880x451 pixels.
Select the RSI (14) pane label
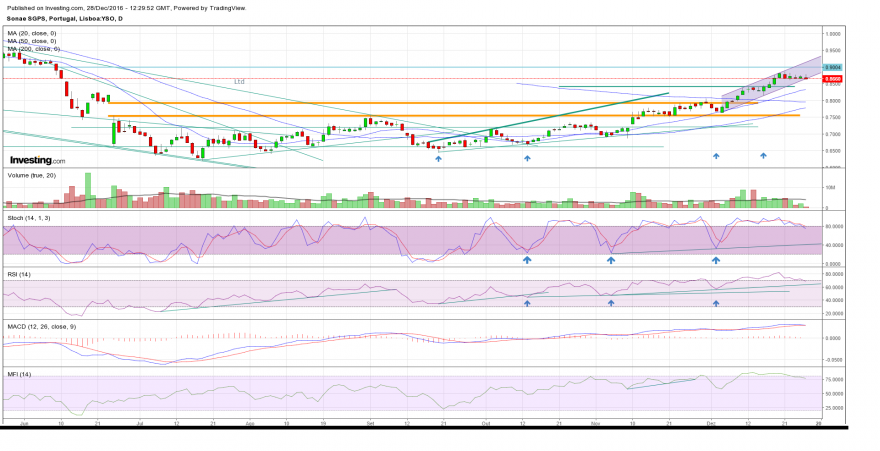[19, 274]
